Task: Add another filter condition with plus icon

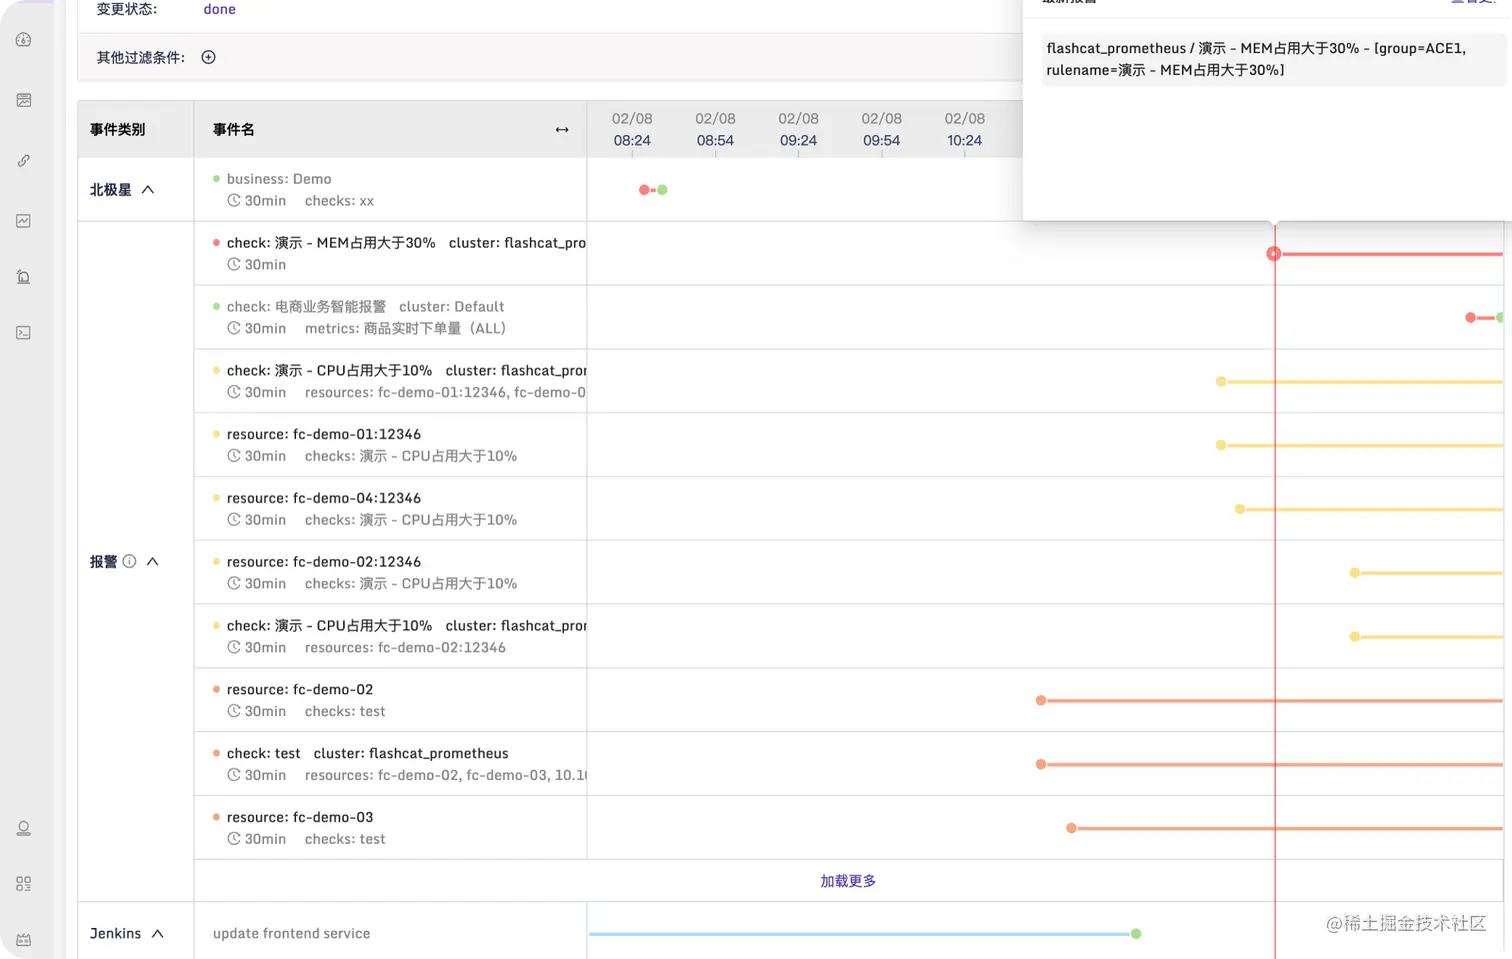Action: 208,57
